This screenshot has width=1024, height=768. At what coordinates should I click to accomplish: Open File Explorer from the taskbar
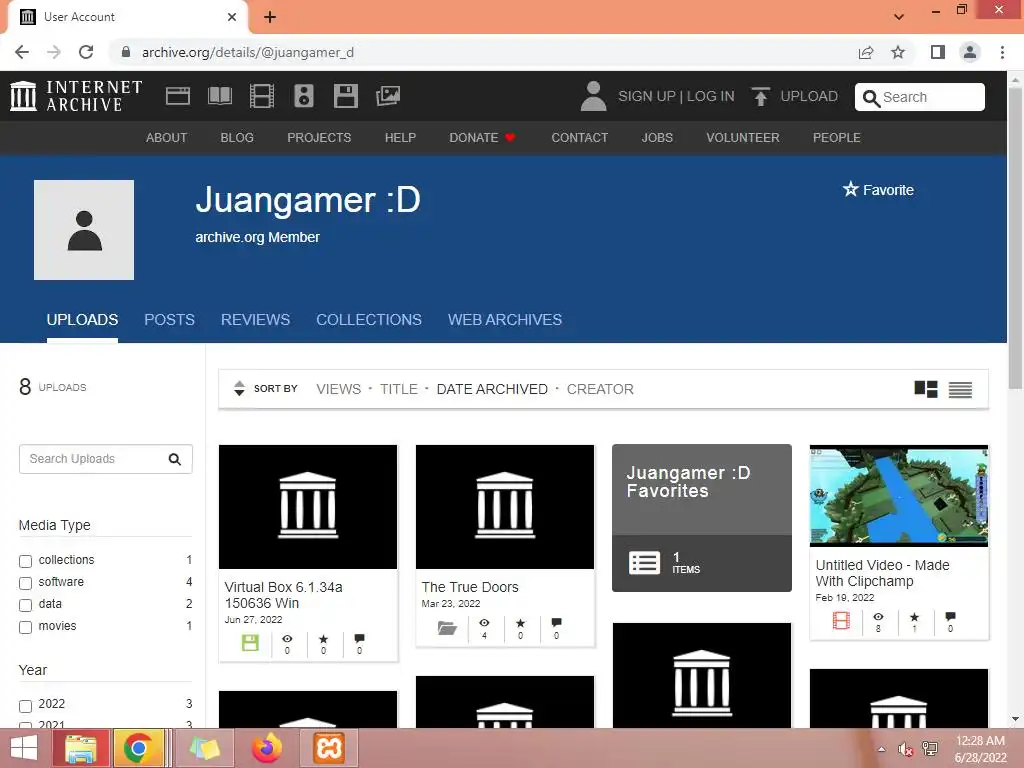(x=80, y=748)
